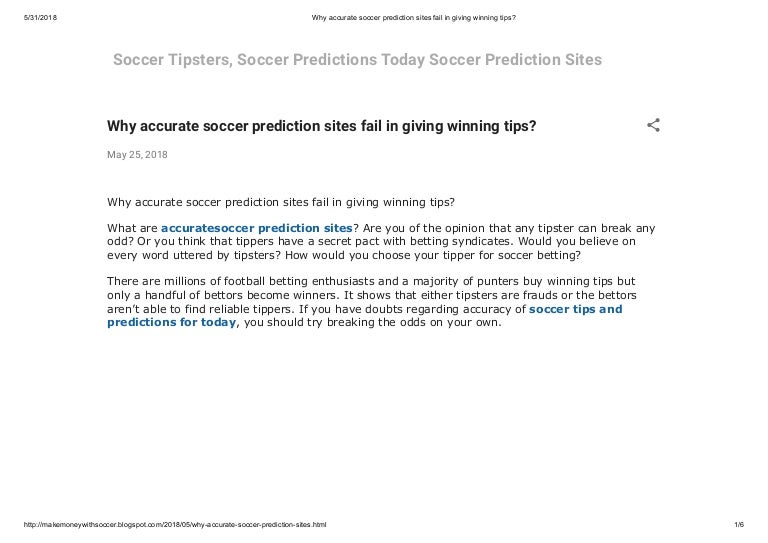This screenshot has height=543, width=768.
Task: Click the "May 25, 2018" post date
Action: pyautogui.click(x=137, y=155)
